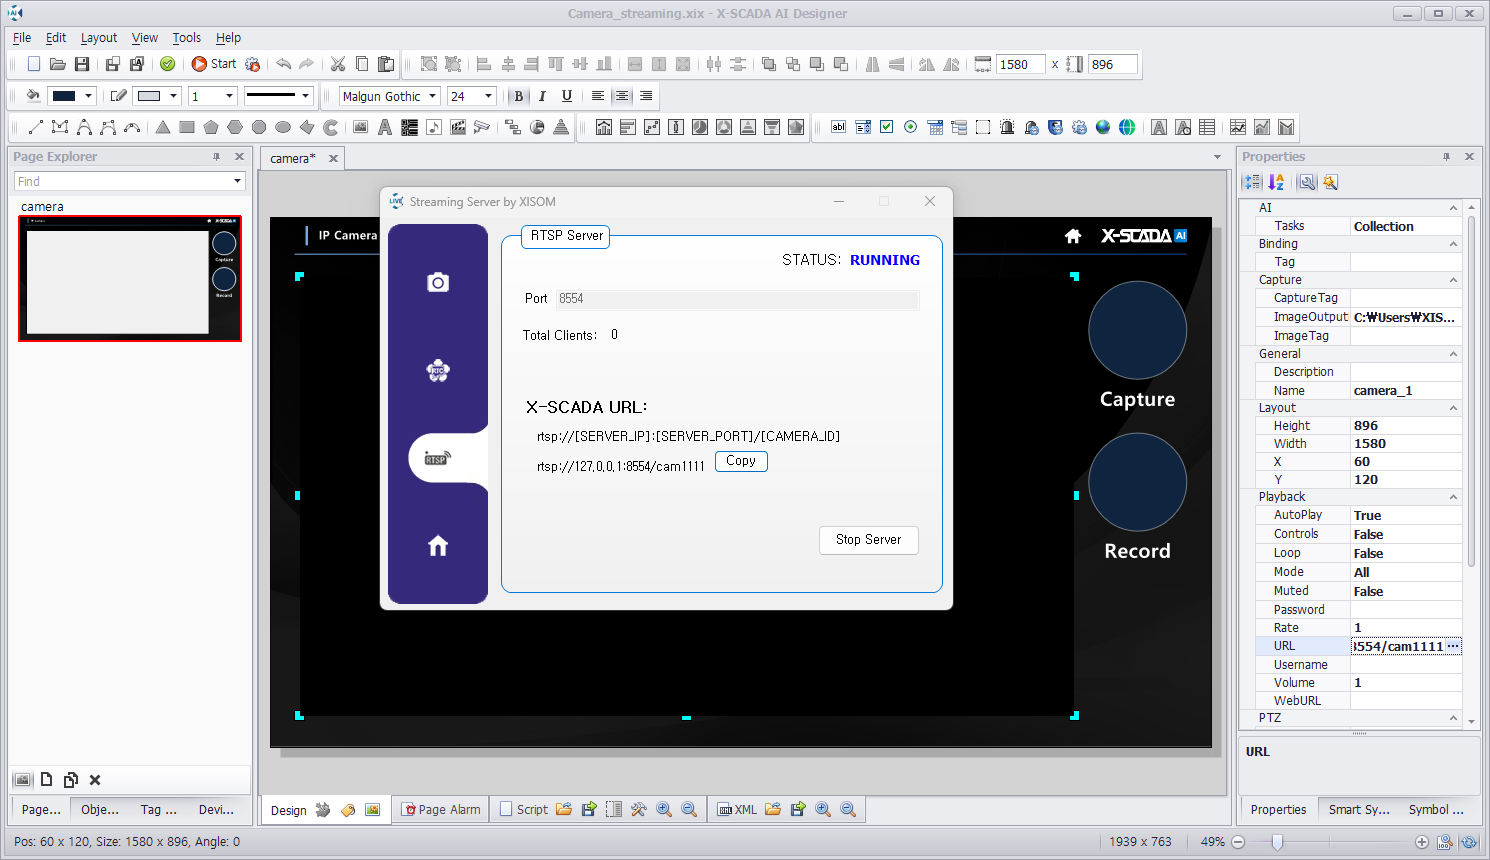The height and width of the screenshot is (860, 1490).
Task: Click the dark navy fill color swatch
Action: 64,96
